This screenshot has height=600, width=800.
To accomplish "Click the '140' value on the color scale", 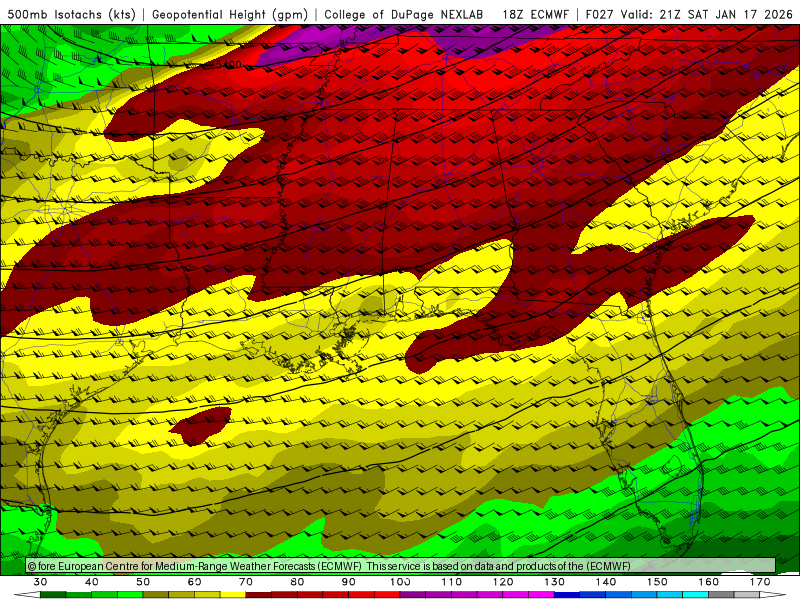I will tap(606, 582).
